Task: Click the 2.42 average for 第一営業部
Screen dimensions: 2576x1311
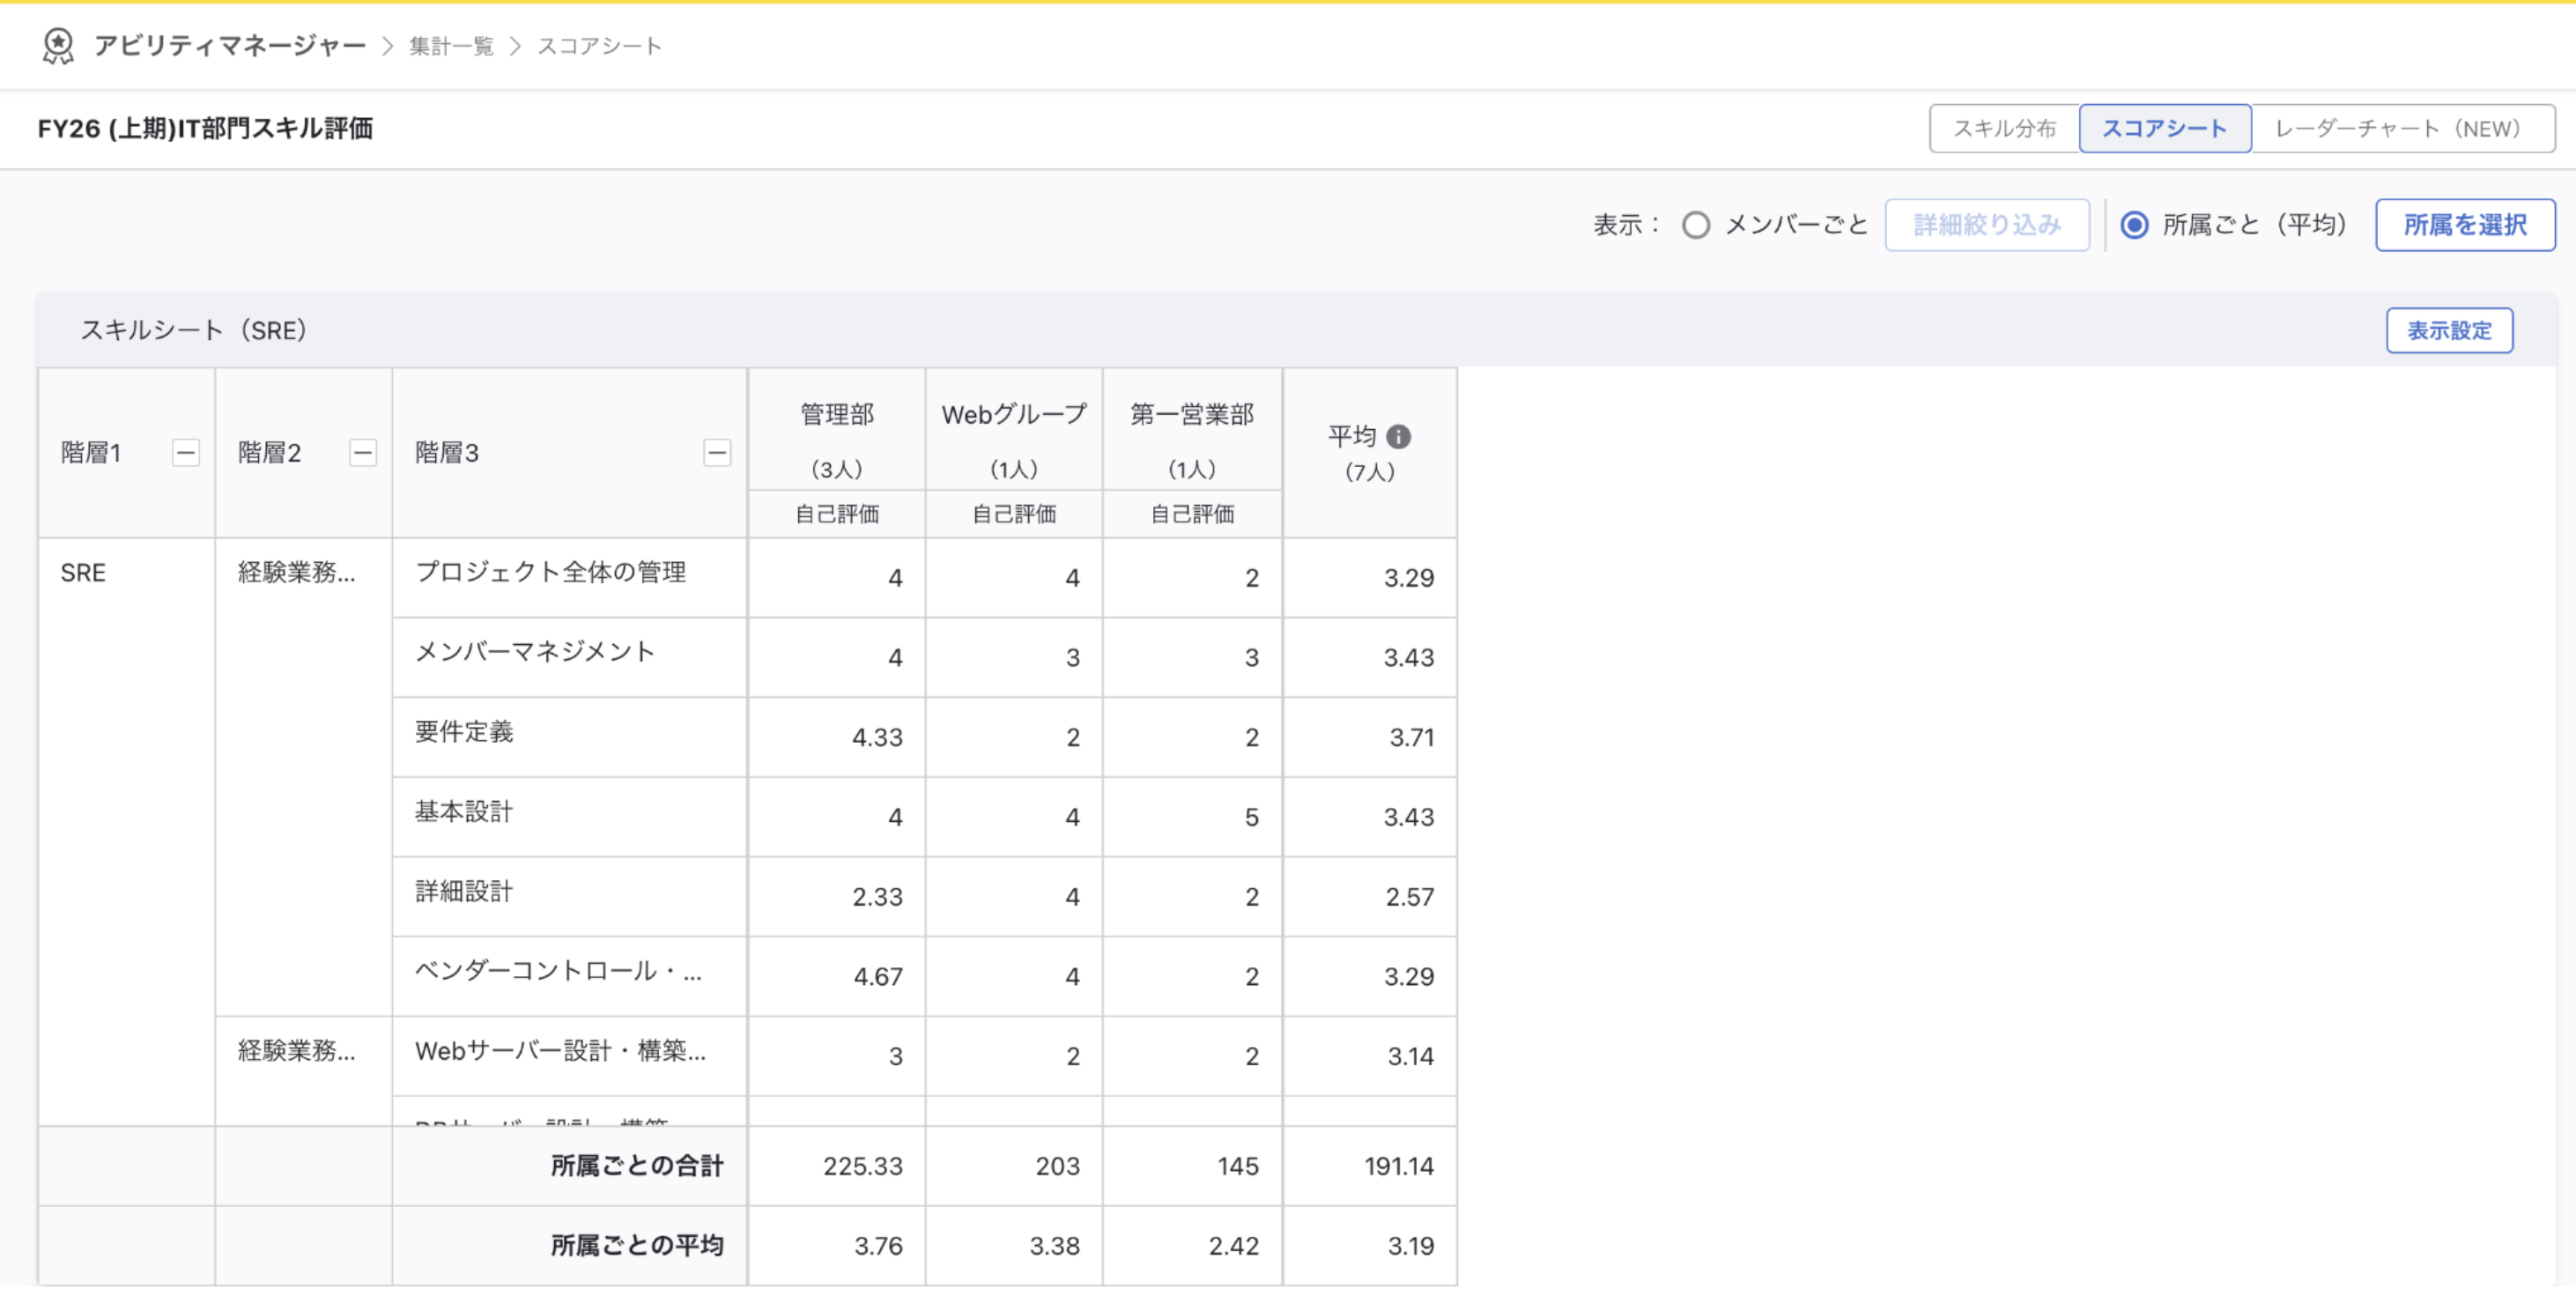Action: pyautogui.click(x=1233, y=1247)
